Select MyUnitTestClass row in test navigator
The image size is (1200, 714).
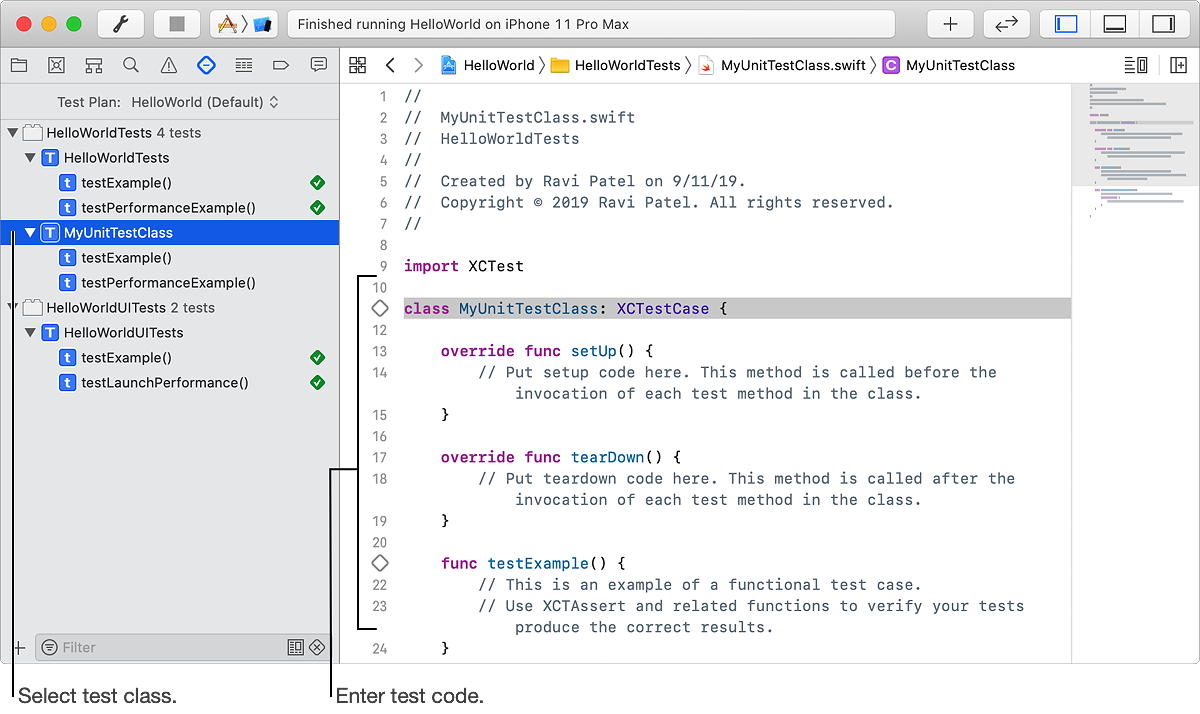(170, 232)
